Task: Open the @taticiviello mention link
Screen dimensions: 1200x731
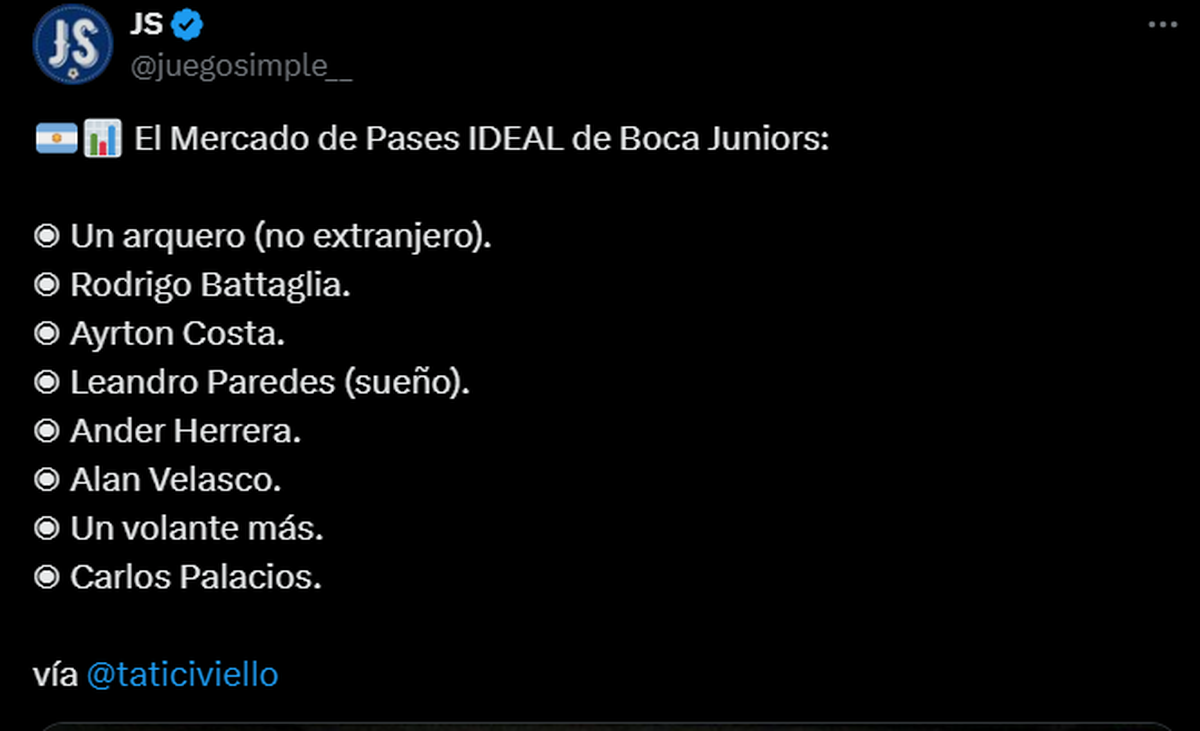Action: 182,675
